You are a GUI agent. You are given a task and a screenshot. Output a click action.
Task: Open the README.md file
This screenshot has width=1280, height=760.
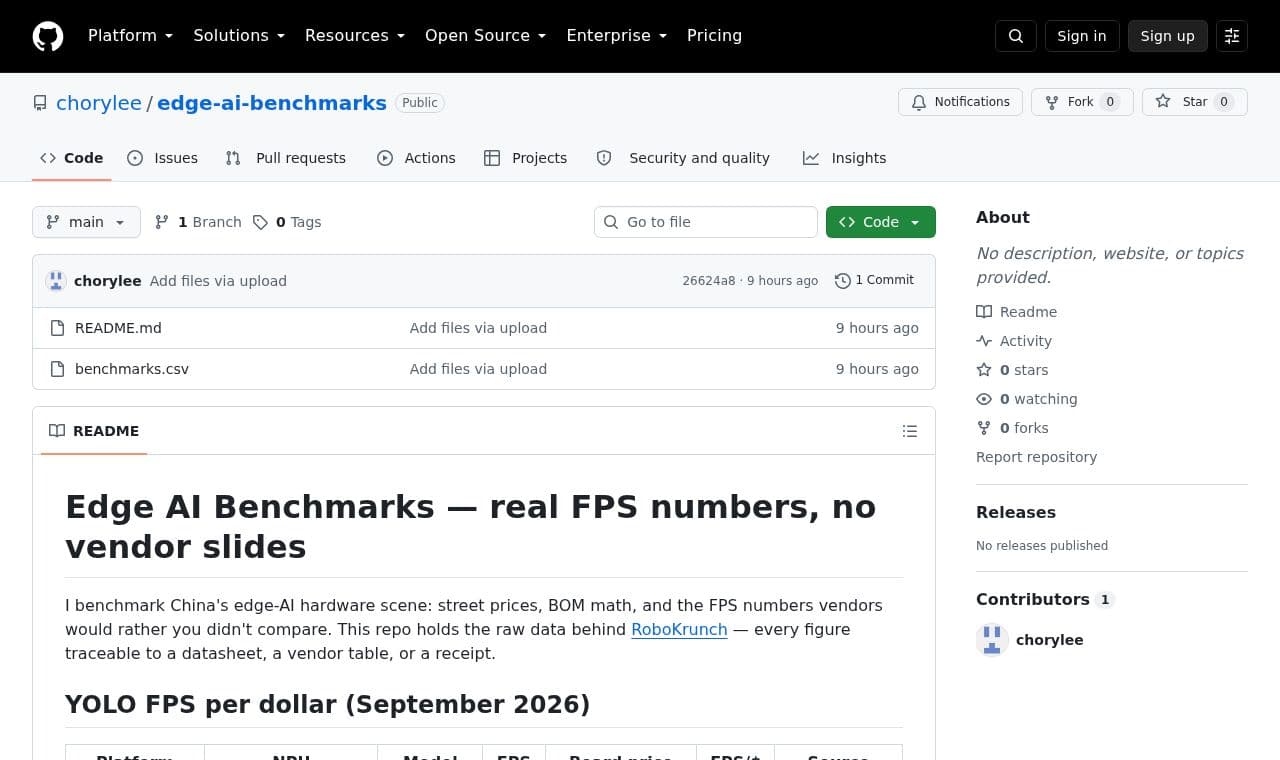pyautogui.click(x=118, y=328)
